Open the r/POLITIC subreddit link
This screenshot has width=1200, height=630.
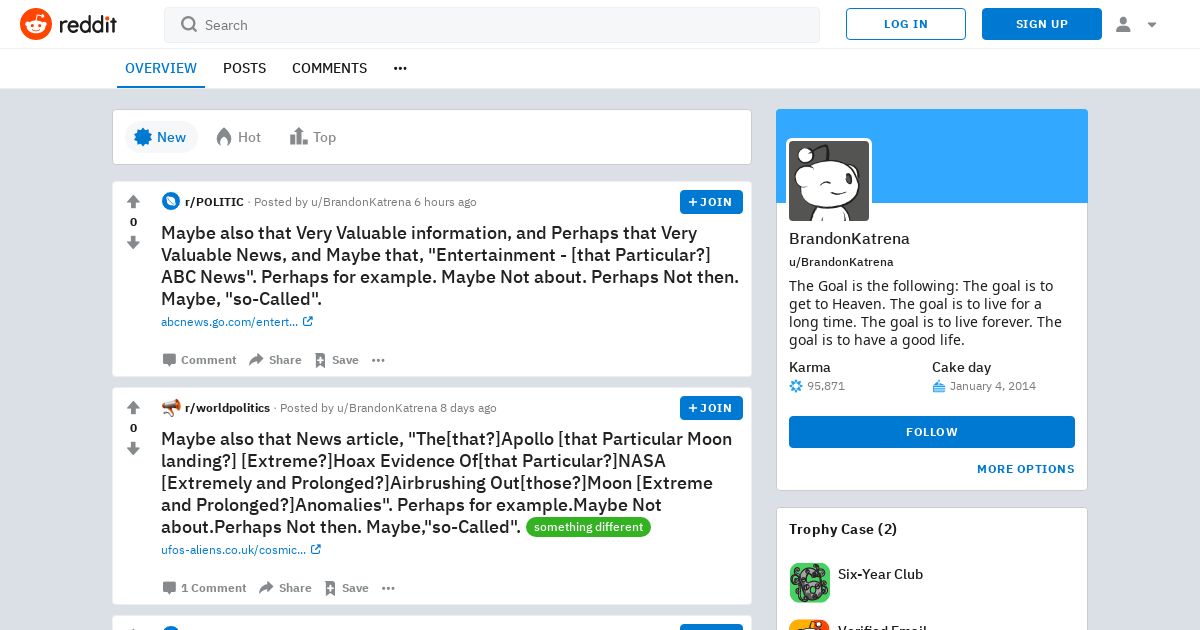click(214, 202)
